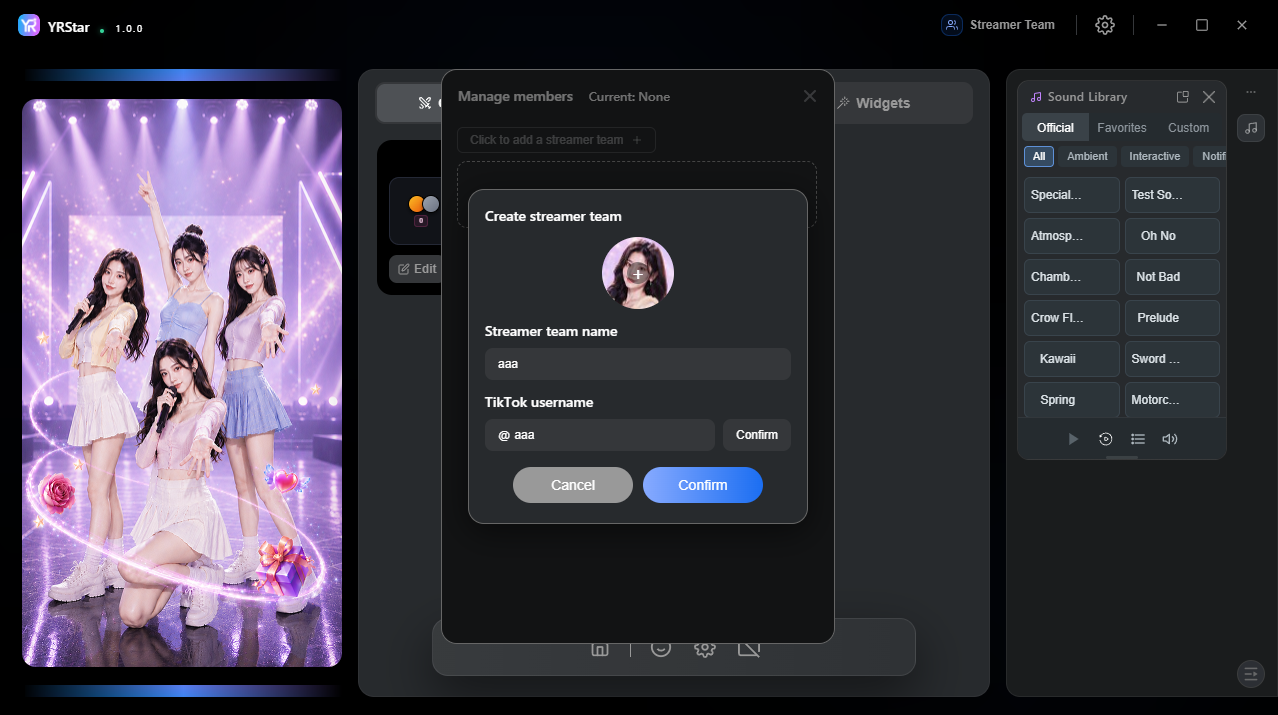Viewport: 1278px width, 715px height.
Task: Play the Sword ... sound
Action: click(1172, 359)
